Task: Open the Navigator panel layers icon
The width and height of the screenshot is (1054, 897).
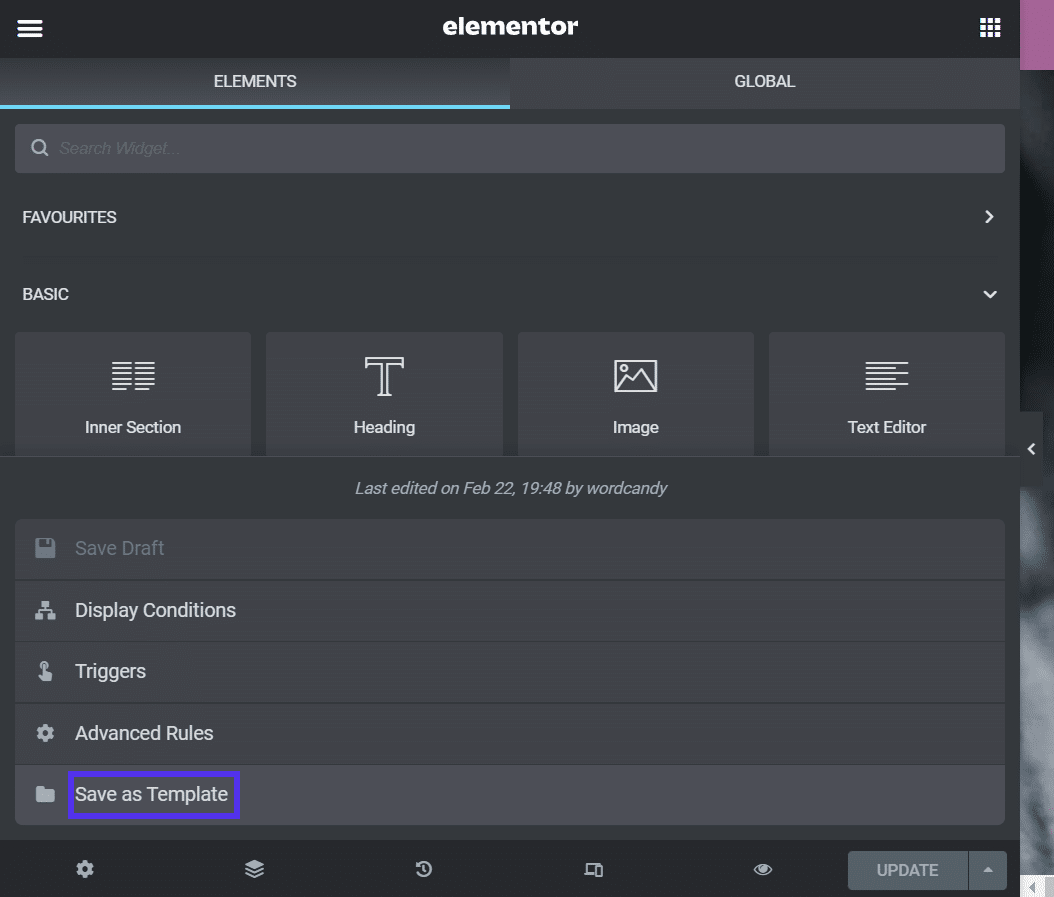Action: (254, 869)
